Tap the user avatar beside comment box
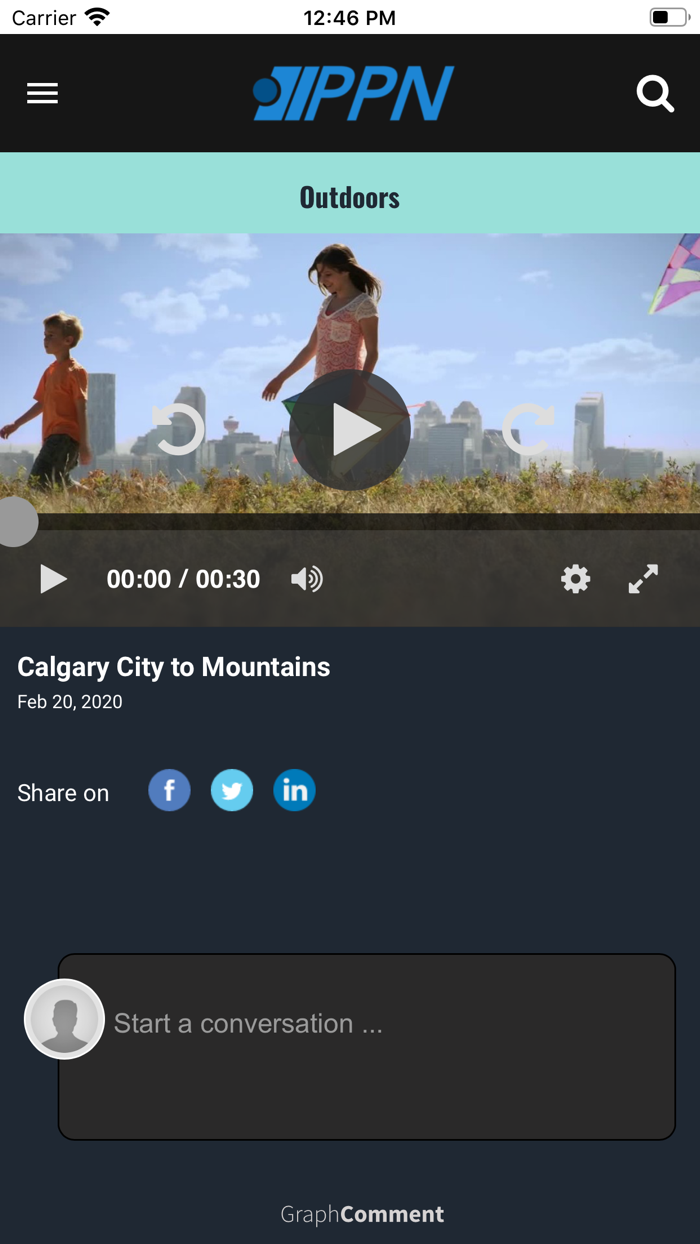Screen dimensions: 700x1244 65,1019
